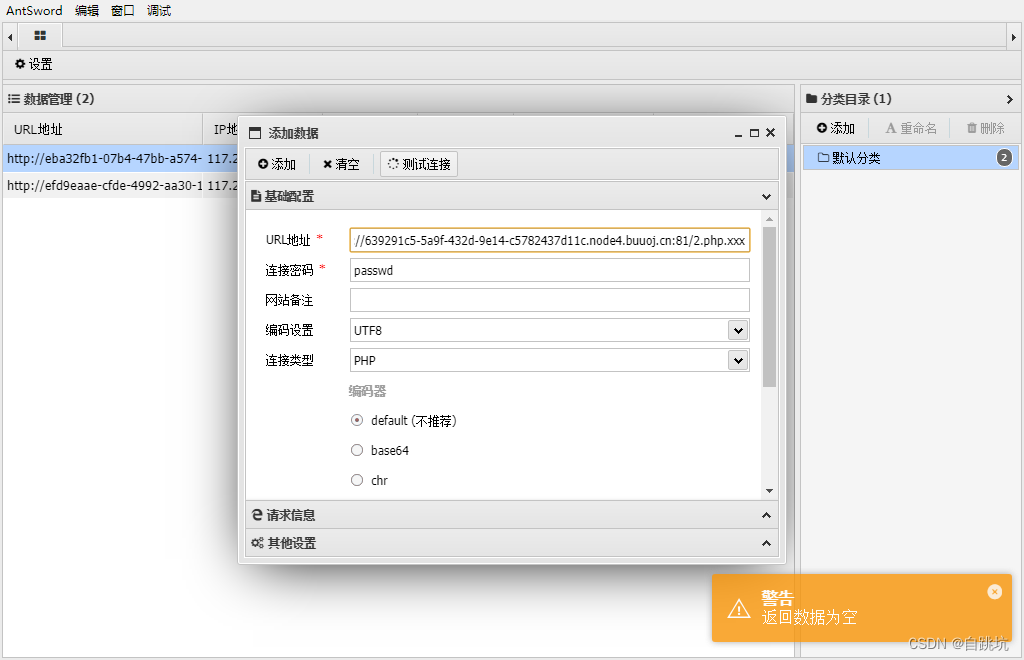Viewport: 1024px width, 660px height.
Task: Select the home grid tab
Action: point(40,36)
